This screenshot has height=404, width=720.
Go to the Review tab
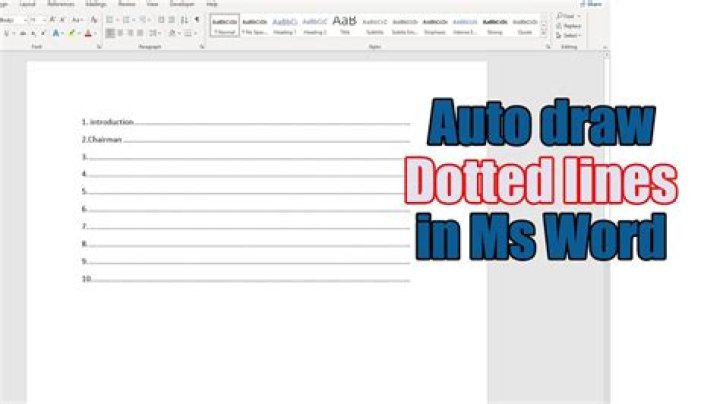pos(127,4)
